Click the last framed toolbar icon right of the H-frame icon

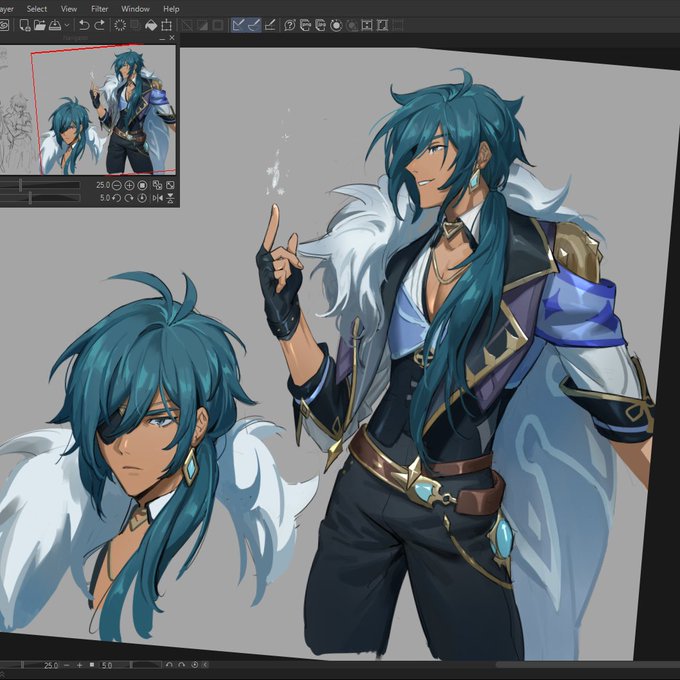(x=382, y=25)
